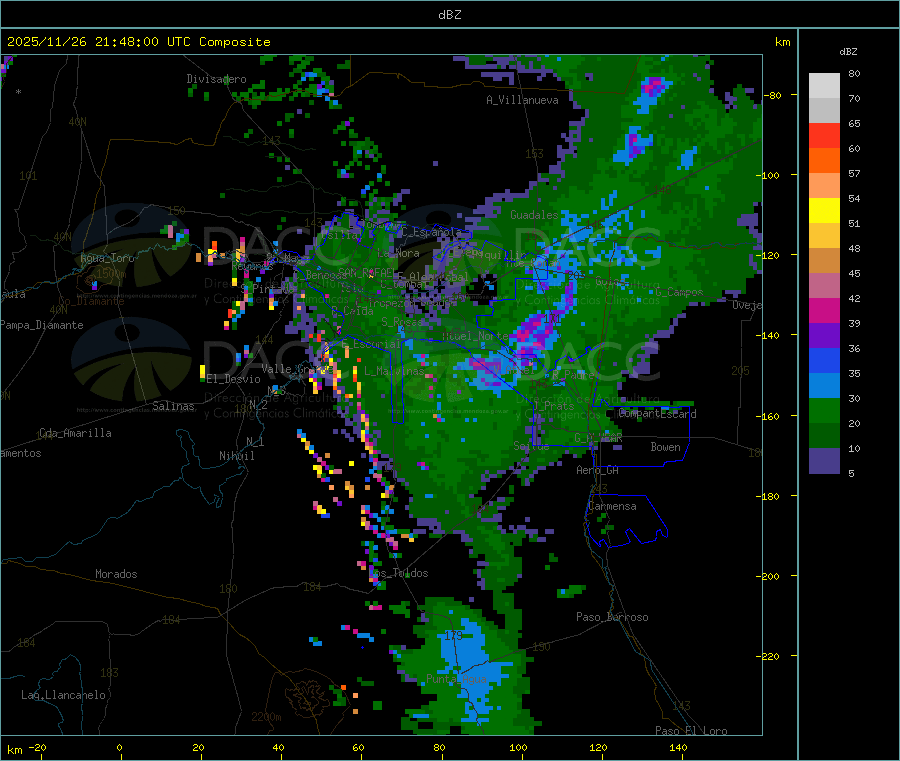Screen dimensions: 900x761
Task: Click the timestamp 2025/11/26 21:48:00 UTC Composite
Action: [x=138, y=42]
